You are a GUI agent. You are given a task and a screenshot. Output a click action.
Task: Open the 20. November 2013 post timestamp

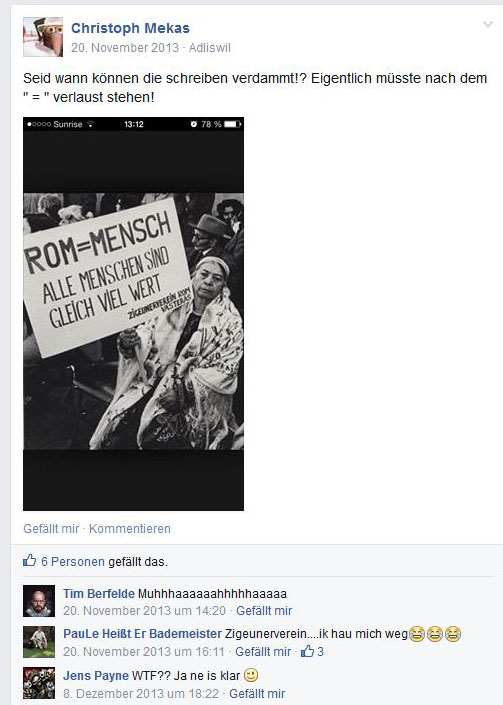[x=125, y=48]
